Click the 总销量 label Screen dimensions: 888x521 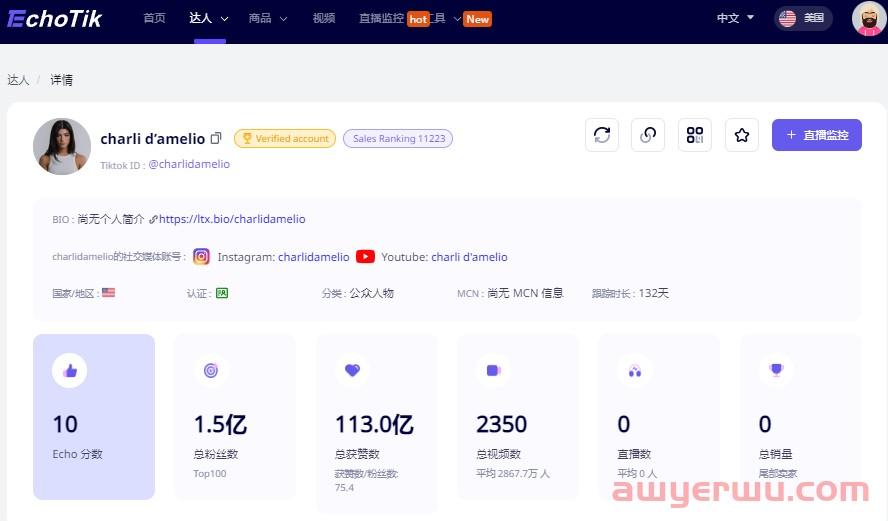[x=775, y=454]
